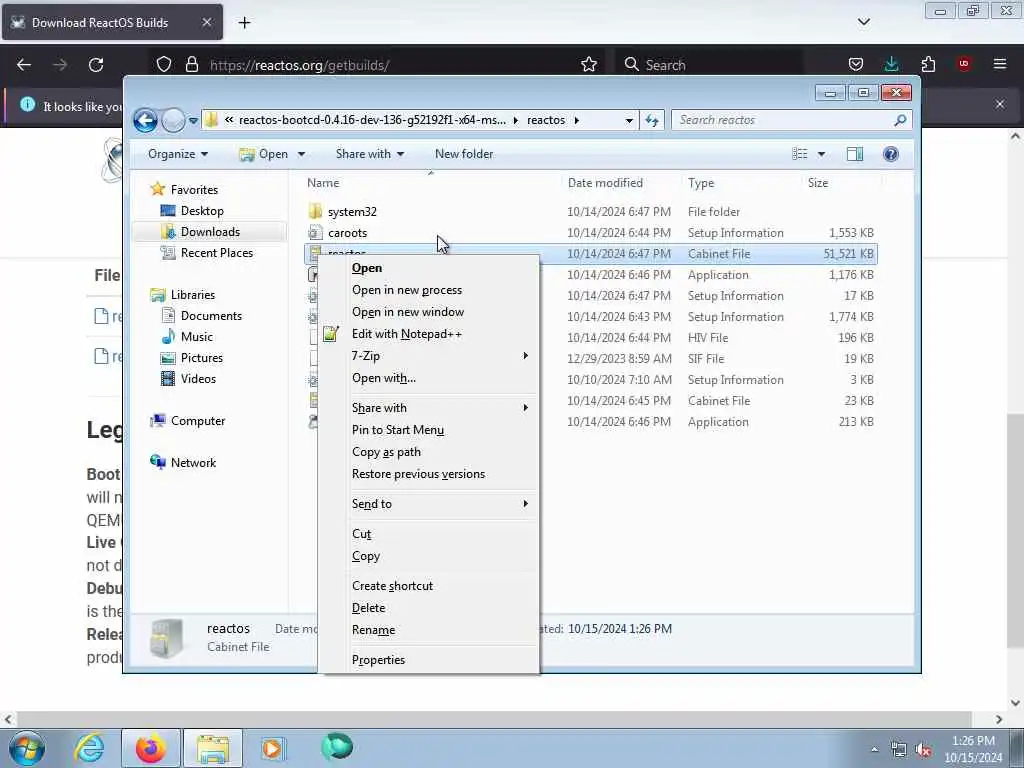
Task: Click the Search reactos input field
Action: click(784, 120)
